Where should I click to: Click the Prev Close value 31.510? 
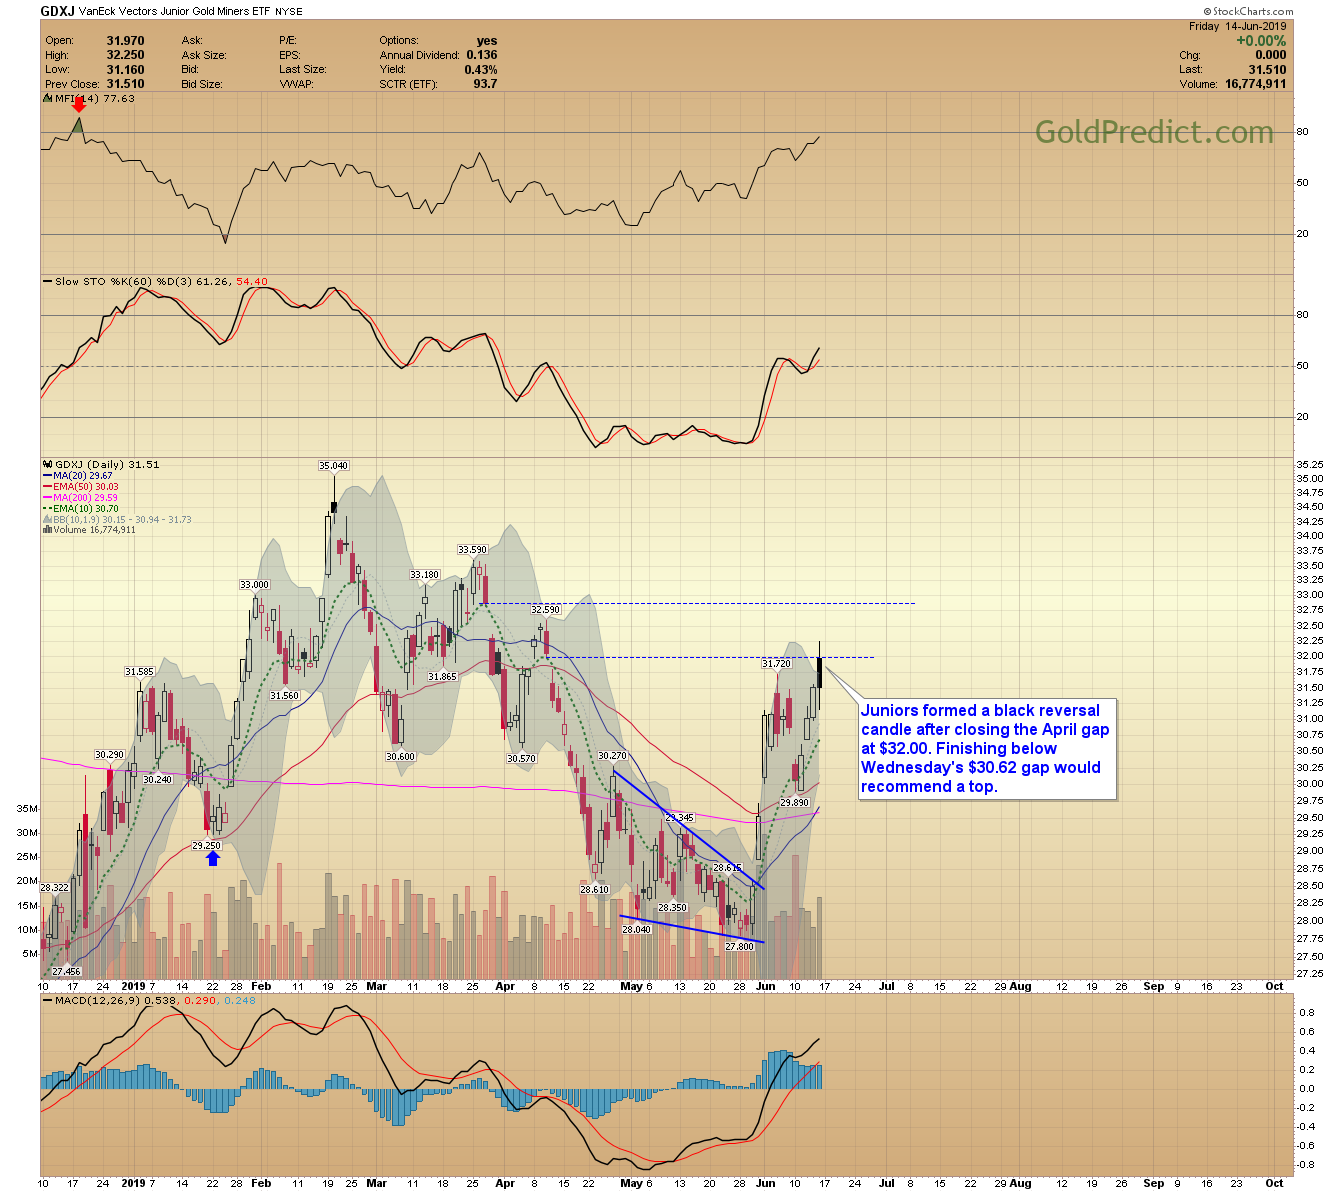click(x=126, y=84)
